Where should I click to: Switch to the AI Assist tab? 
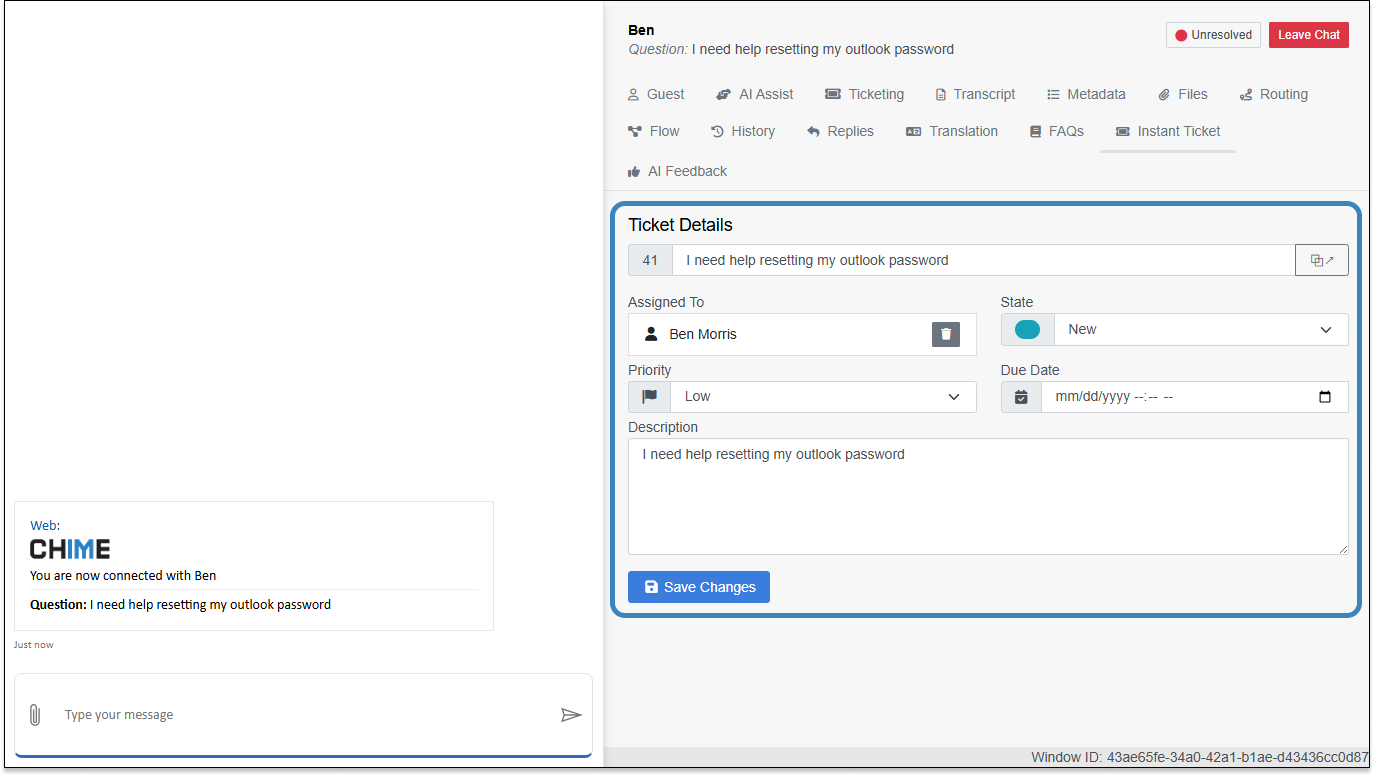tap(755, 94)
